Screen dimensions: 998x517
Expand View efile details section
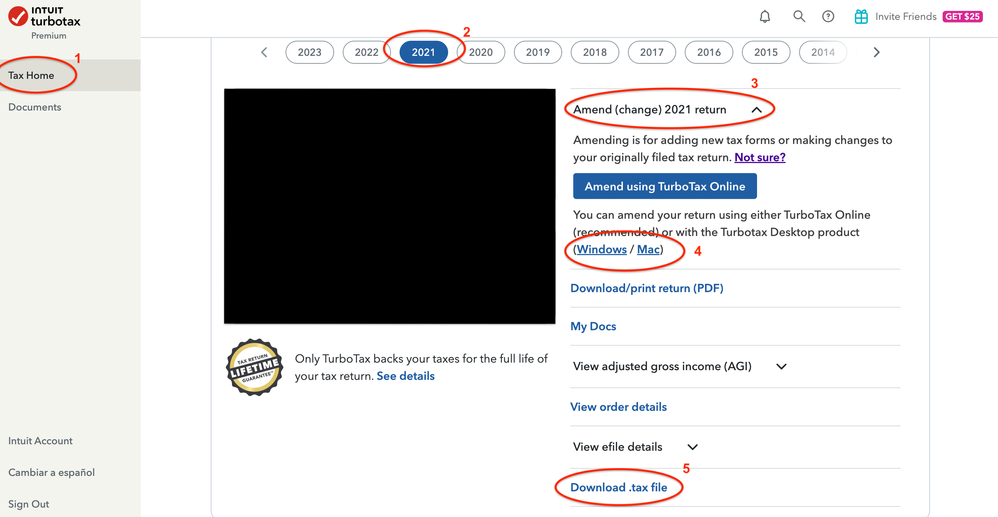(692, 447)
